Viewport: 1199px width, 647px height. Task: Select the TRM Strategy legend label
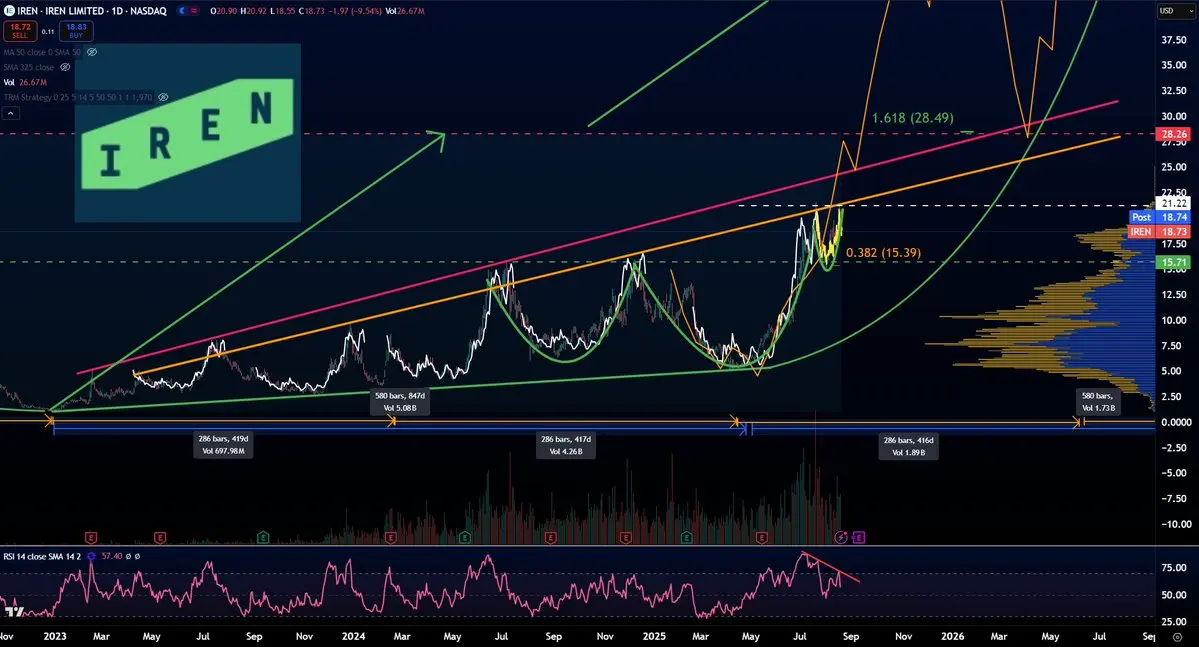click(x=78, y=97)
